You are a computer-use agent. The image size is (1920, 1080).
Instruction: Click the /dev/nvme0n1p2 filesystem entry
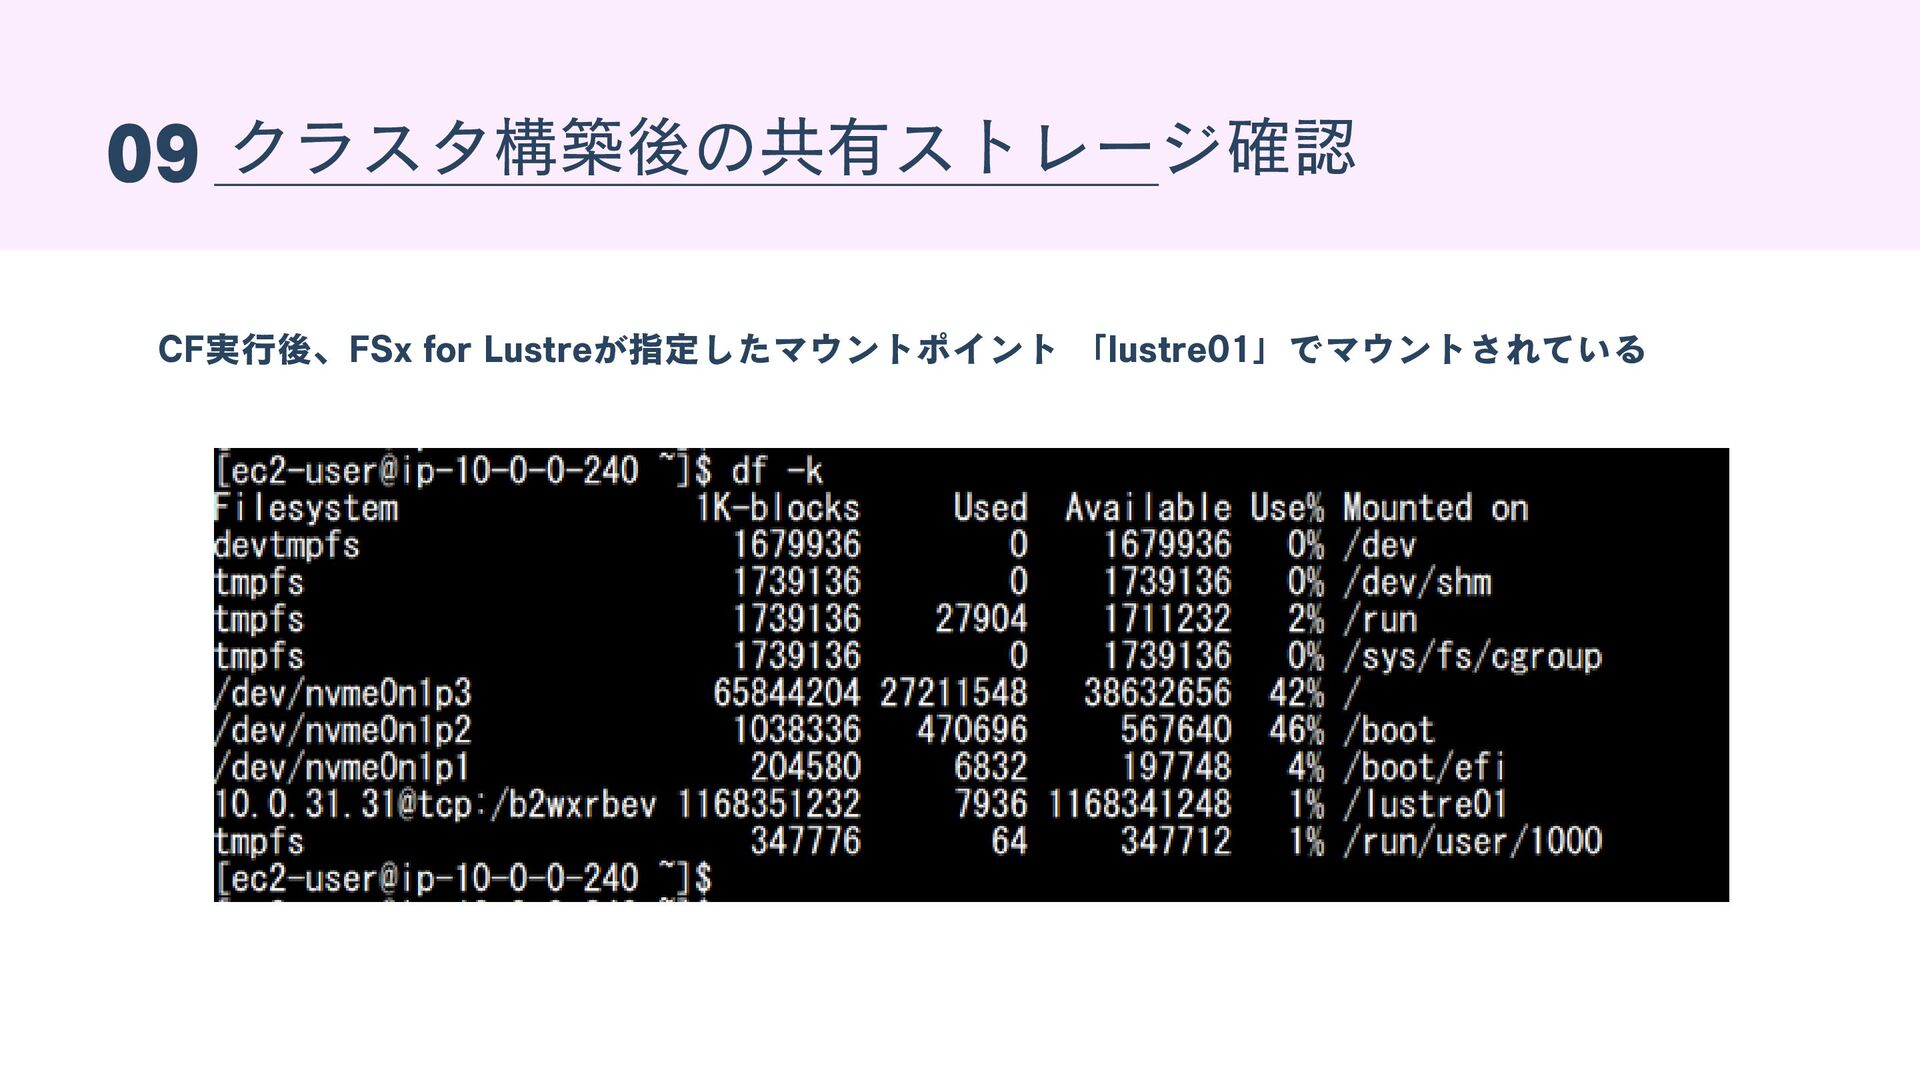coord(342,730)
